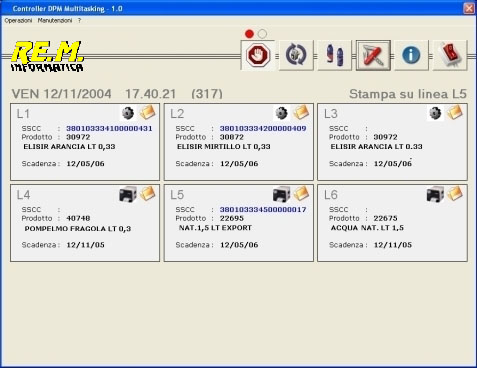Click the Stampa su linea L5 status text
Image resolution: width=477 pixels, height=368 pixels.
408,94
